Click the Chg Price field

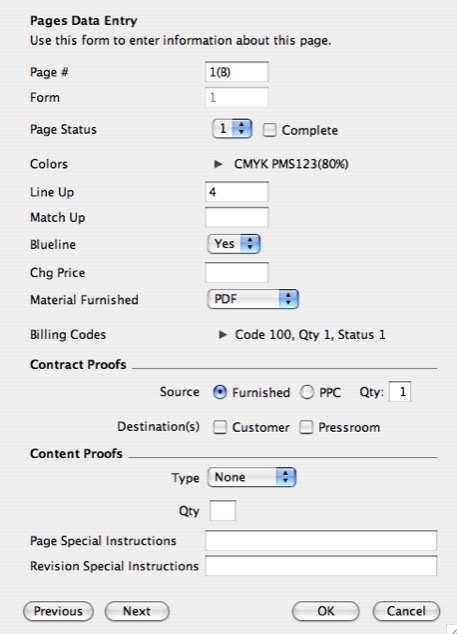(237, 272)
